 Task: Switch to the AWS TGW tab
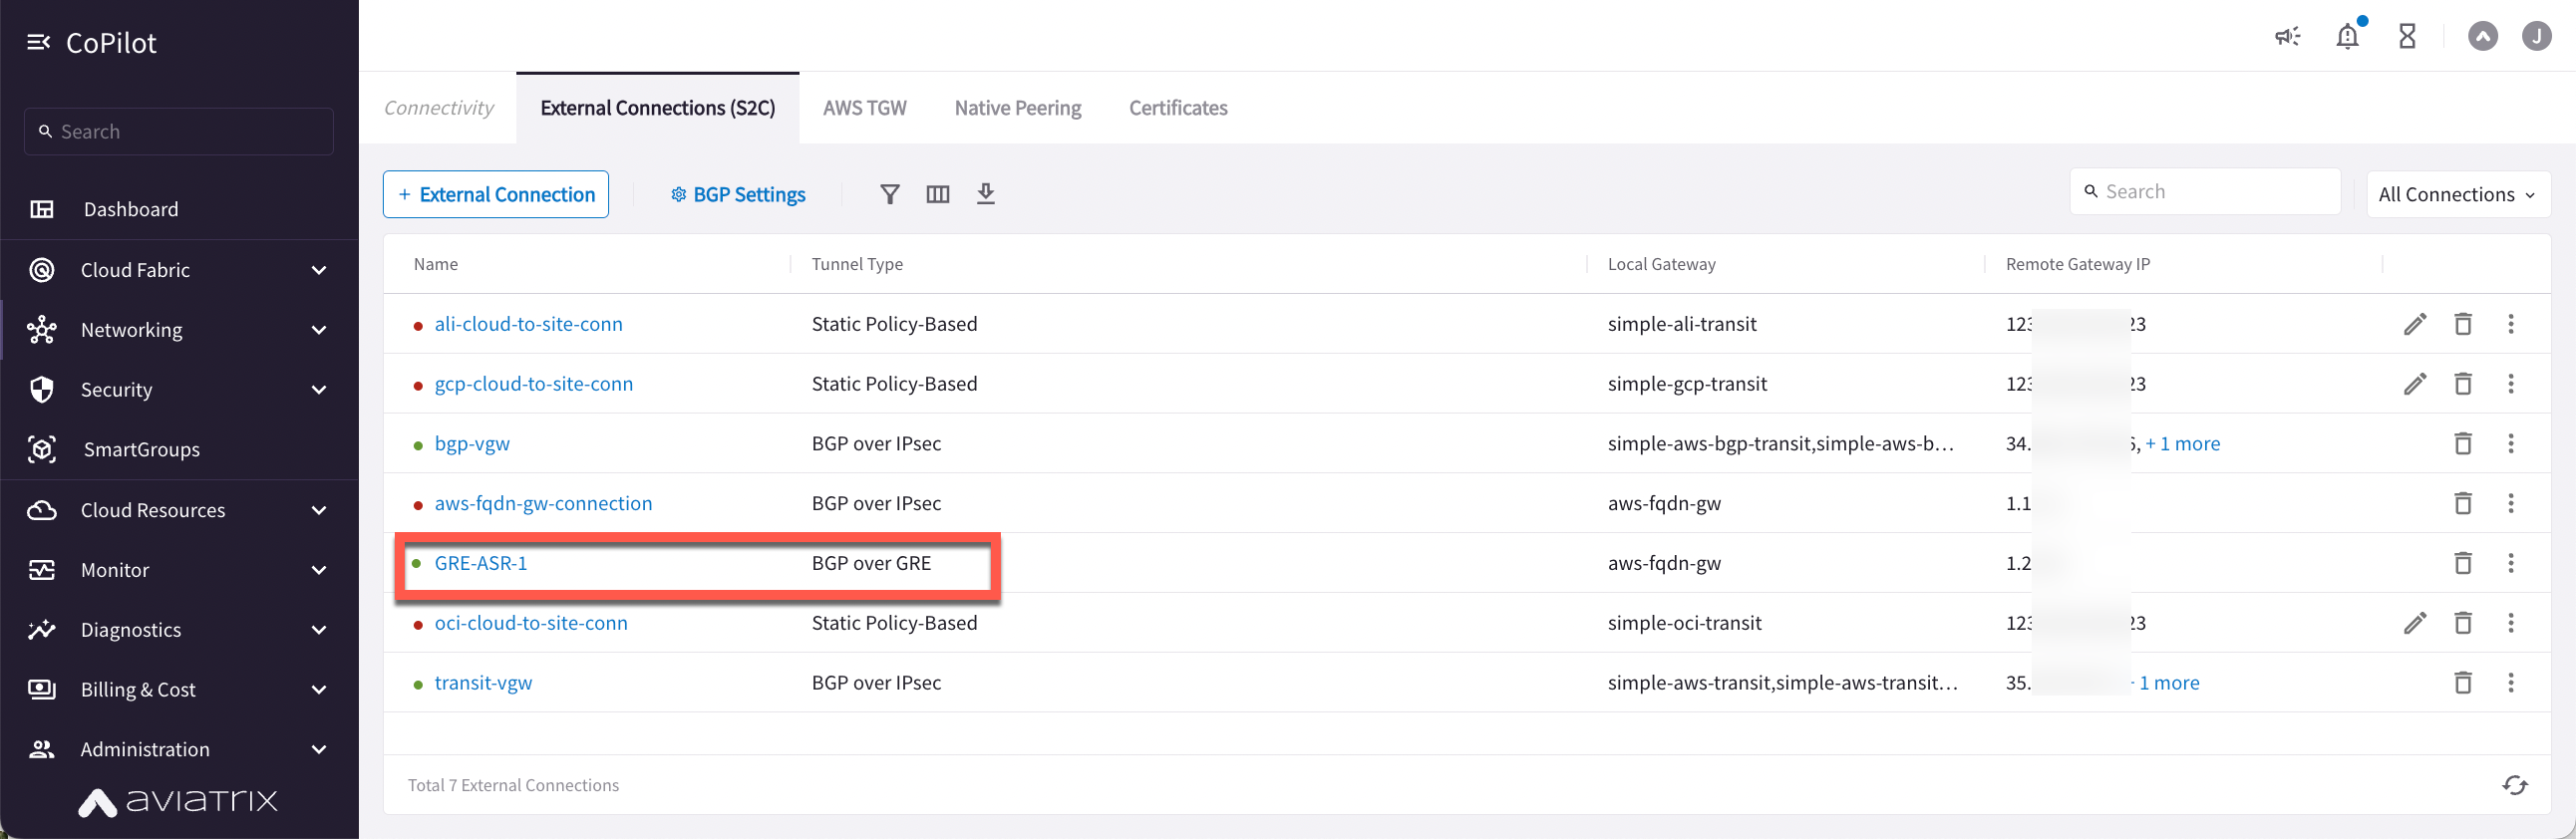coord(864,108)
